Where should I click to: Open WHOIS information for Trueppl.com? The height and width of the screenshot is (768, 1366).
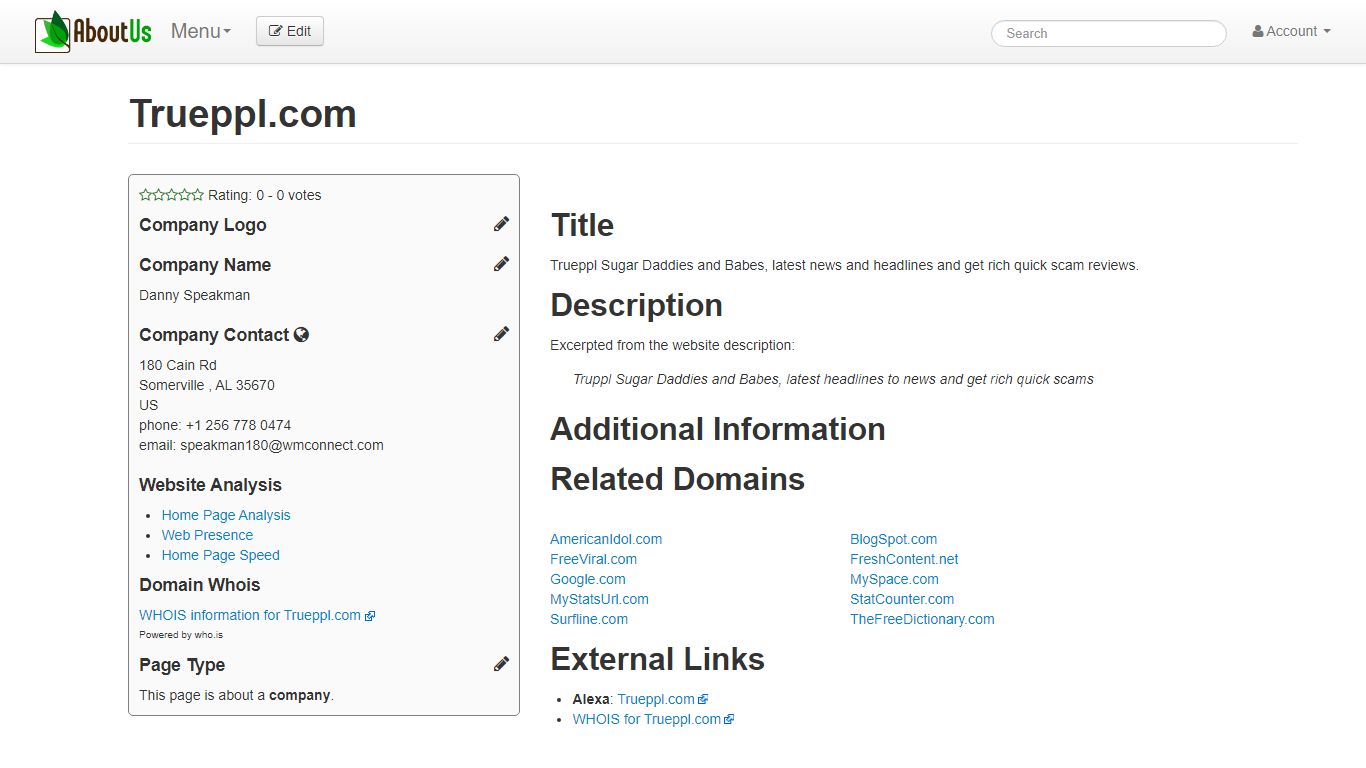pos(250,615)
